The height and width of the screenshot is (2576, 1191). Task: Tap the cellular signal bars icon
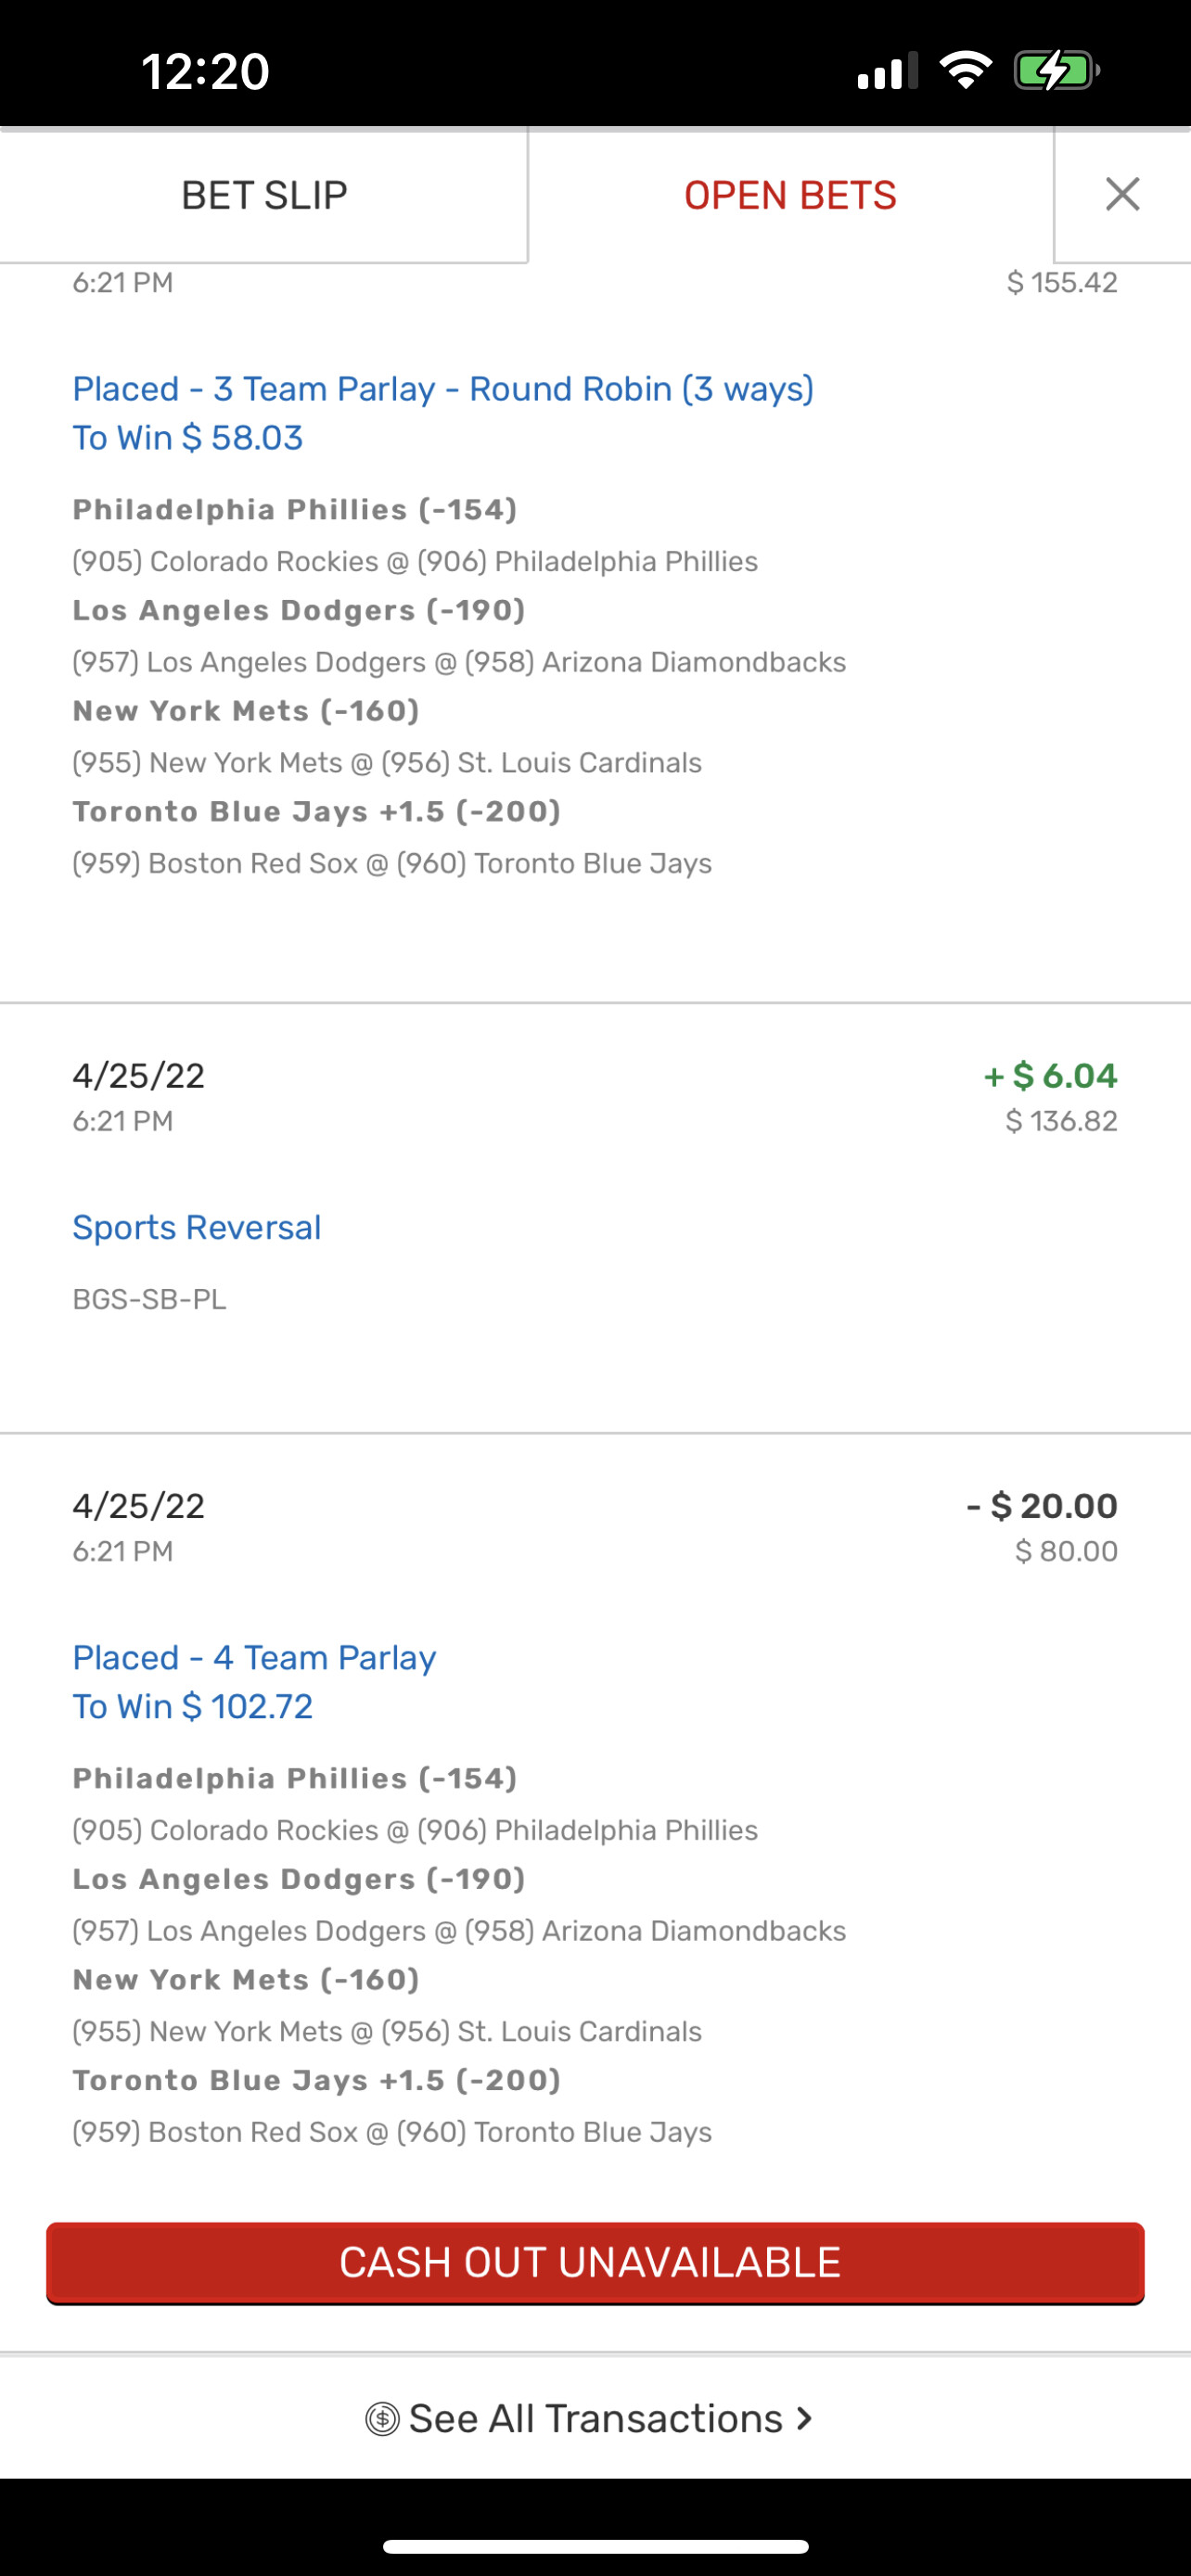click(887, 71)
